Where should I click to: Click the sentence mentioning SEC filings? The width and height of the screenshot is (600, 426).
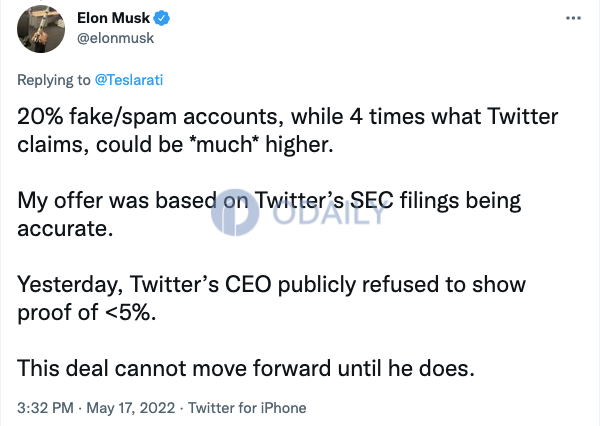coord(269,214)
